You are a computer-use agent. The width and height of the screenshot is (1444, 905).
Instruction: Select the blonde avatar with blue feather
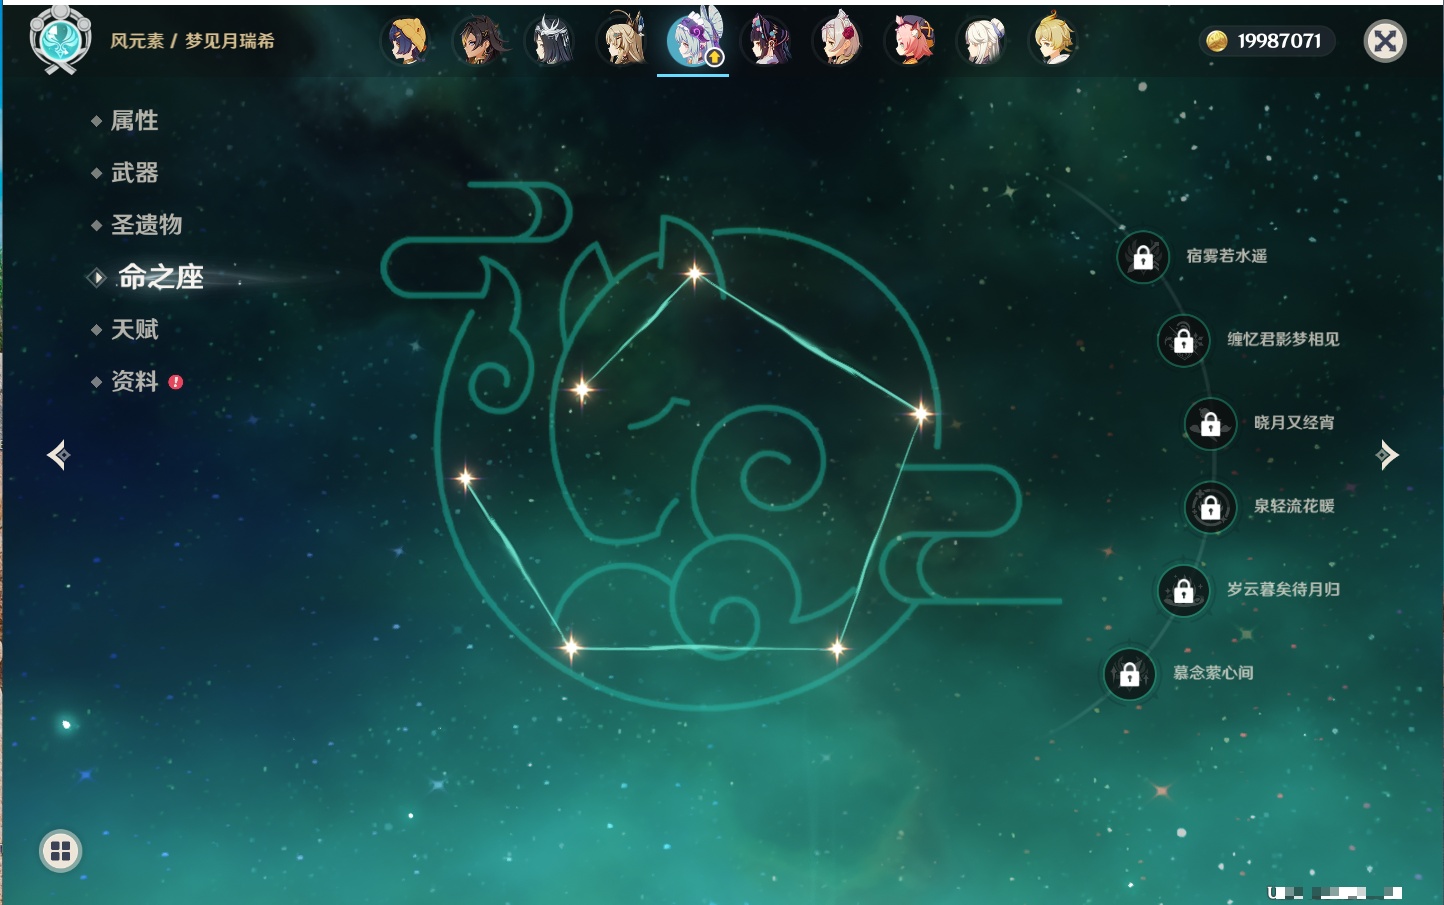coord(623,41)
